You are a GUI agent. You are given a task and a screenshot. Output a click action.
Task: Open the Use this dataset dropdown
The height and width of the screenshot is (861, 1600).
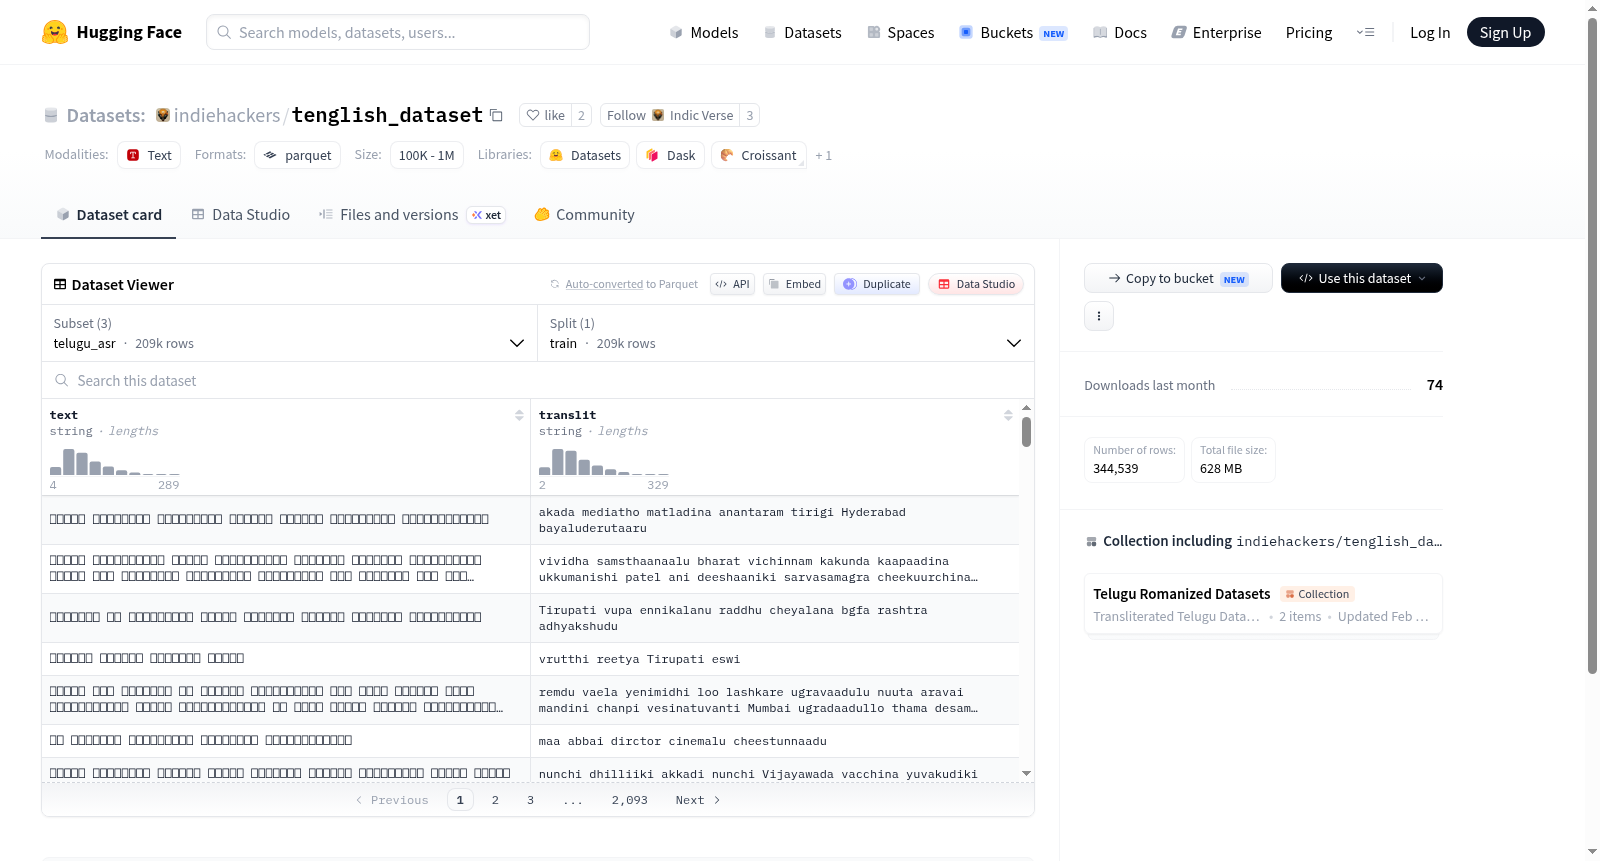pyautogui.click(x=1361, y=278)
